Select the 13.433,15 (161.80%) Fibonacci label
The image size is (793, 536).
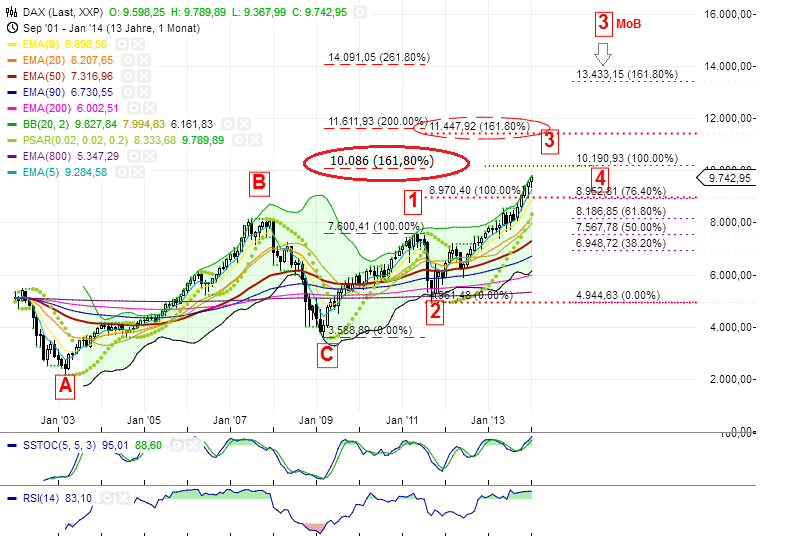click(x=627, y=75)
